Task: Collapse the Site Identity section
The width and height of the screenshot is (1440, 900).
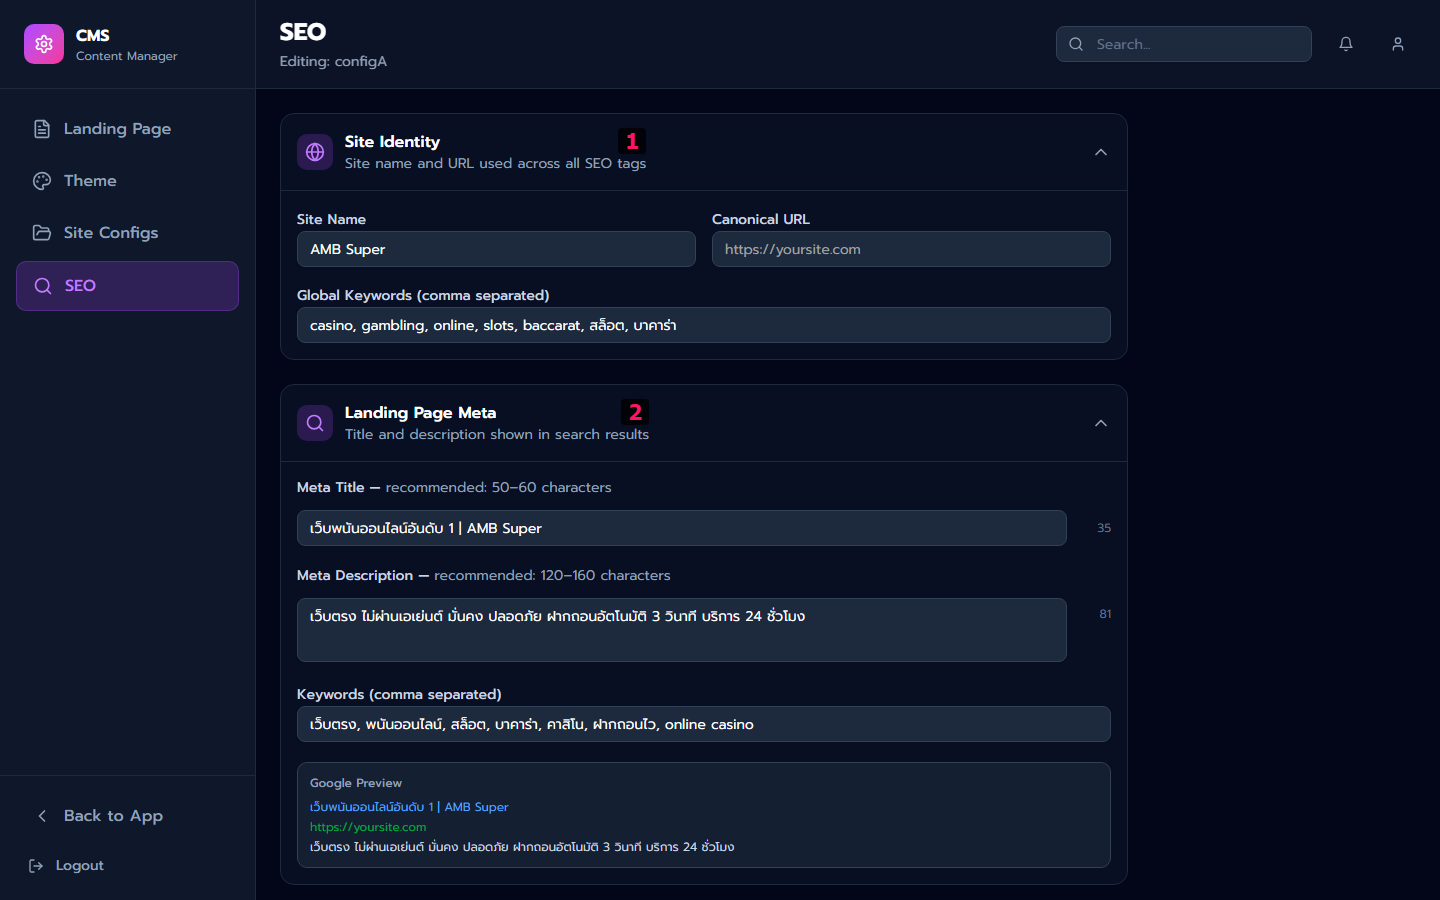Action: click(x=1100, y=151)
